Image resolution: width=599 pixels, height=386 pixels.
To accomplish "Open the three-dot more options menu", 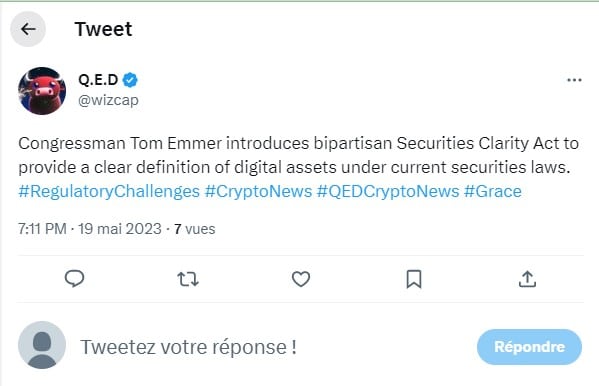I will click(x=574, y=80).
